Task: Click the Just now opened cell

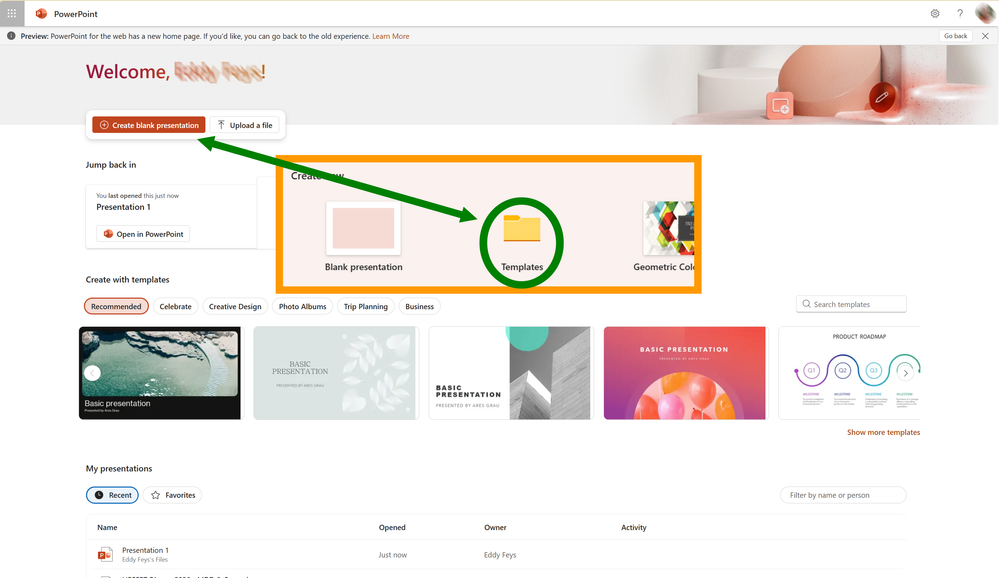Action: (392, 555)
